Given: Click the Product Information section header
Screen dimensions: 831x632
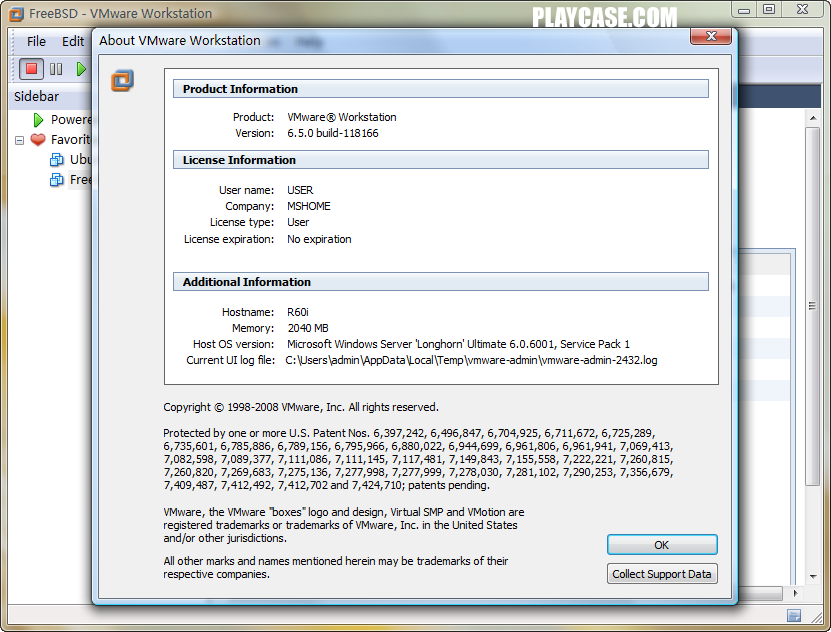Looking at the screenshot, I should click(440, 88).
